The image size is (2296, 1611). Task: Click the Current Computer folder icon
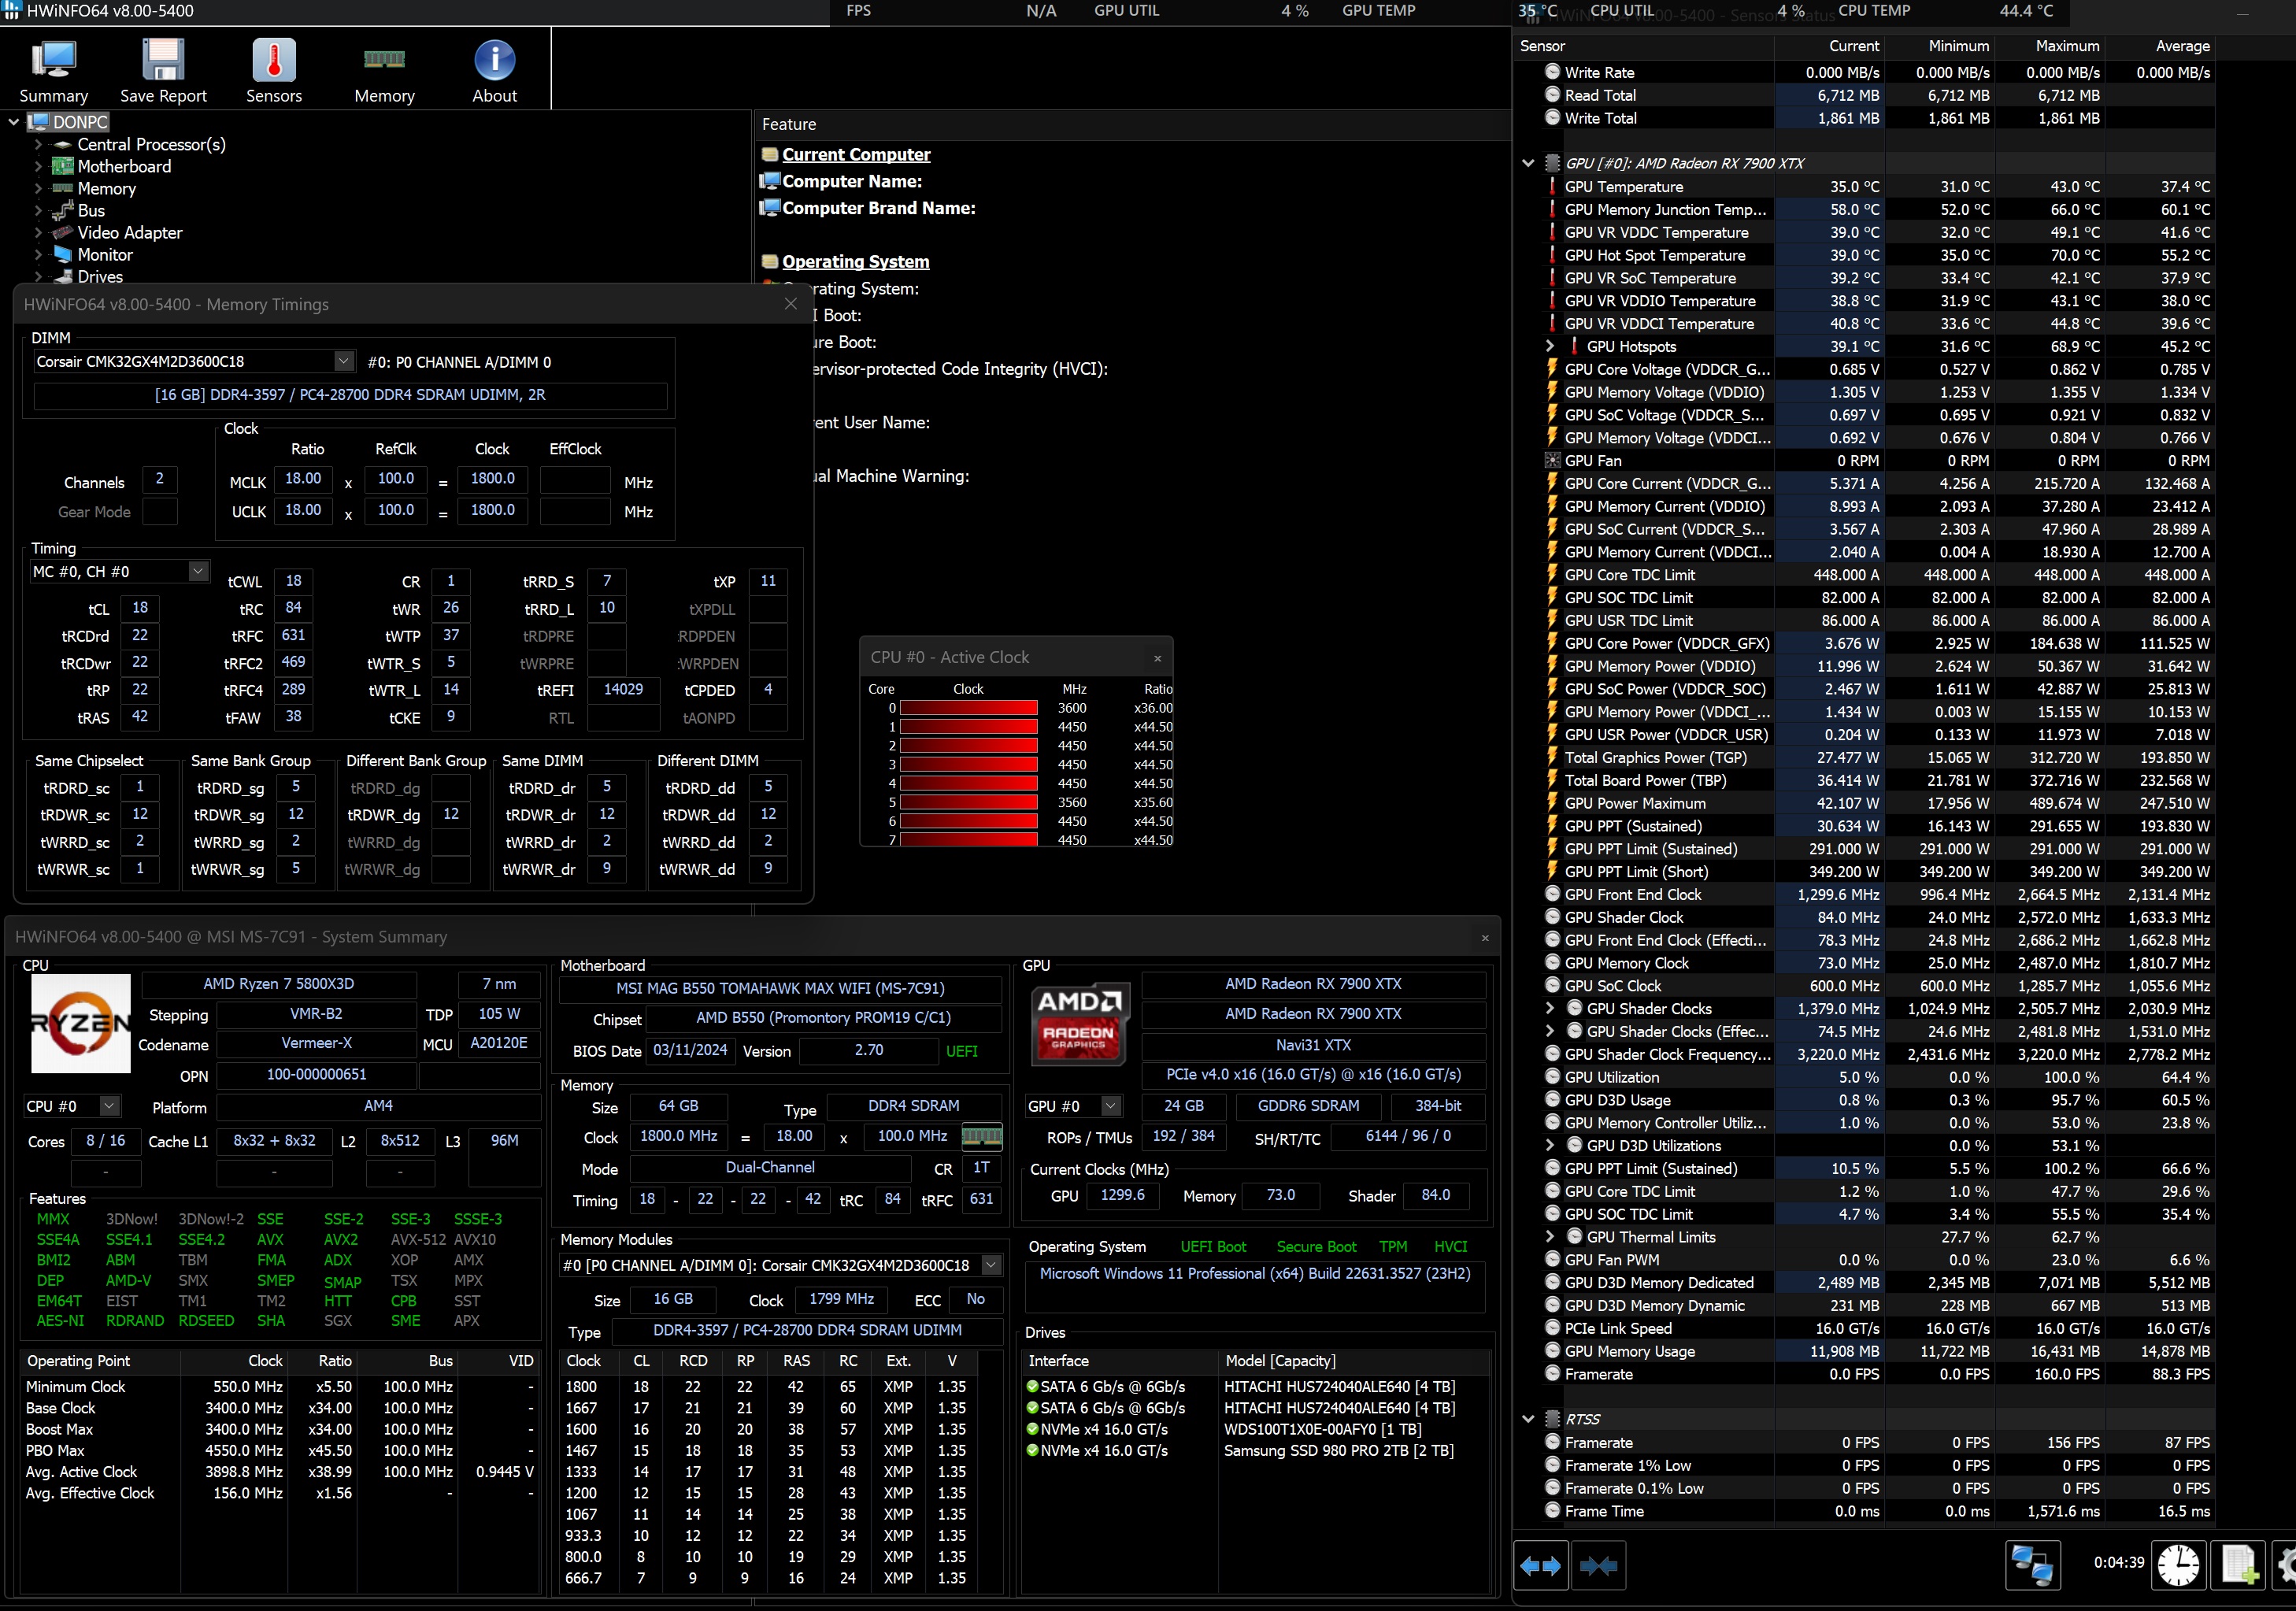[x=770, y=155]
